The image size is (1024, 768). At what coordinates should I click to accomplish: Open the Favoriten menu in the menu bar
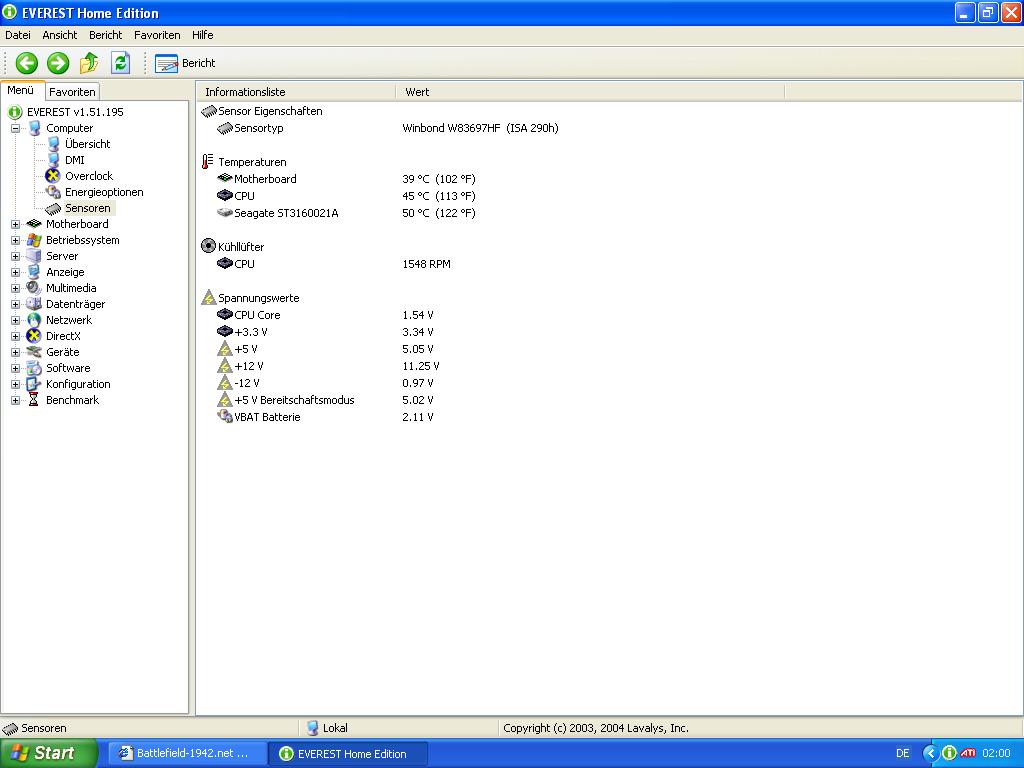point(157,35)
